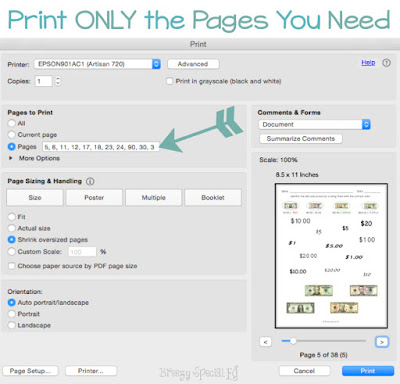Screen dimensions: 400x384
Task: Select Auto portrait/landscape orientation
Action: pyautogui.click(x=12, y=303)
